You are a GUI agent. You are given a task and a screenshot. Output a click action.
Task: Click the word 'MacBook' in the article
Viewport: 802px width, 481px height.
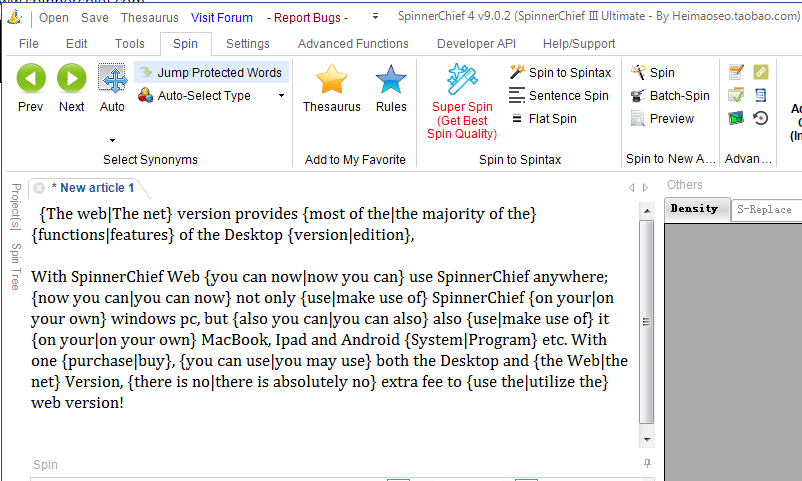point(236,340)
